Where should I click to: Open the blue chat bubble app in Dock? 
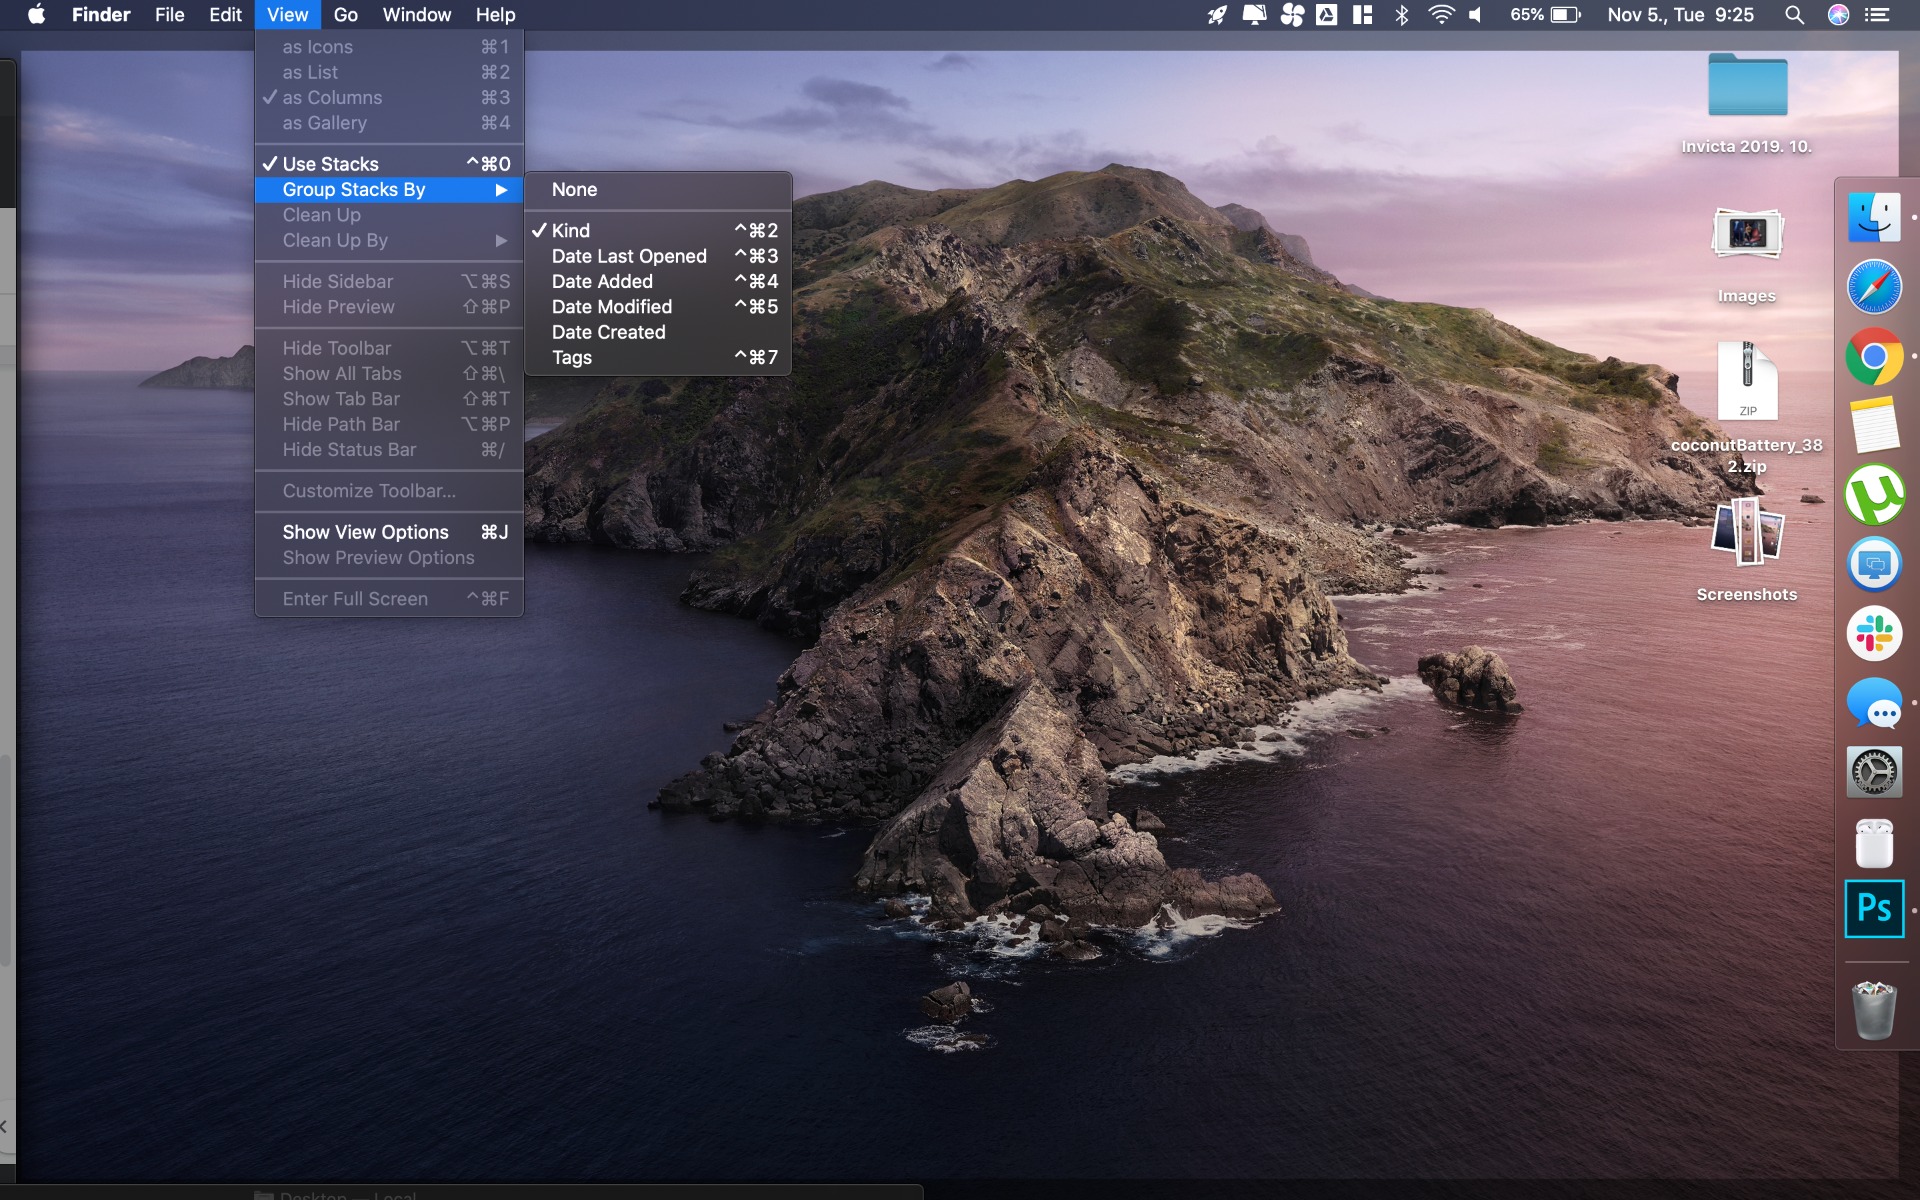coord(1874,703)
